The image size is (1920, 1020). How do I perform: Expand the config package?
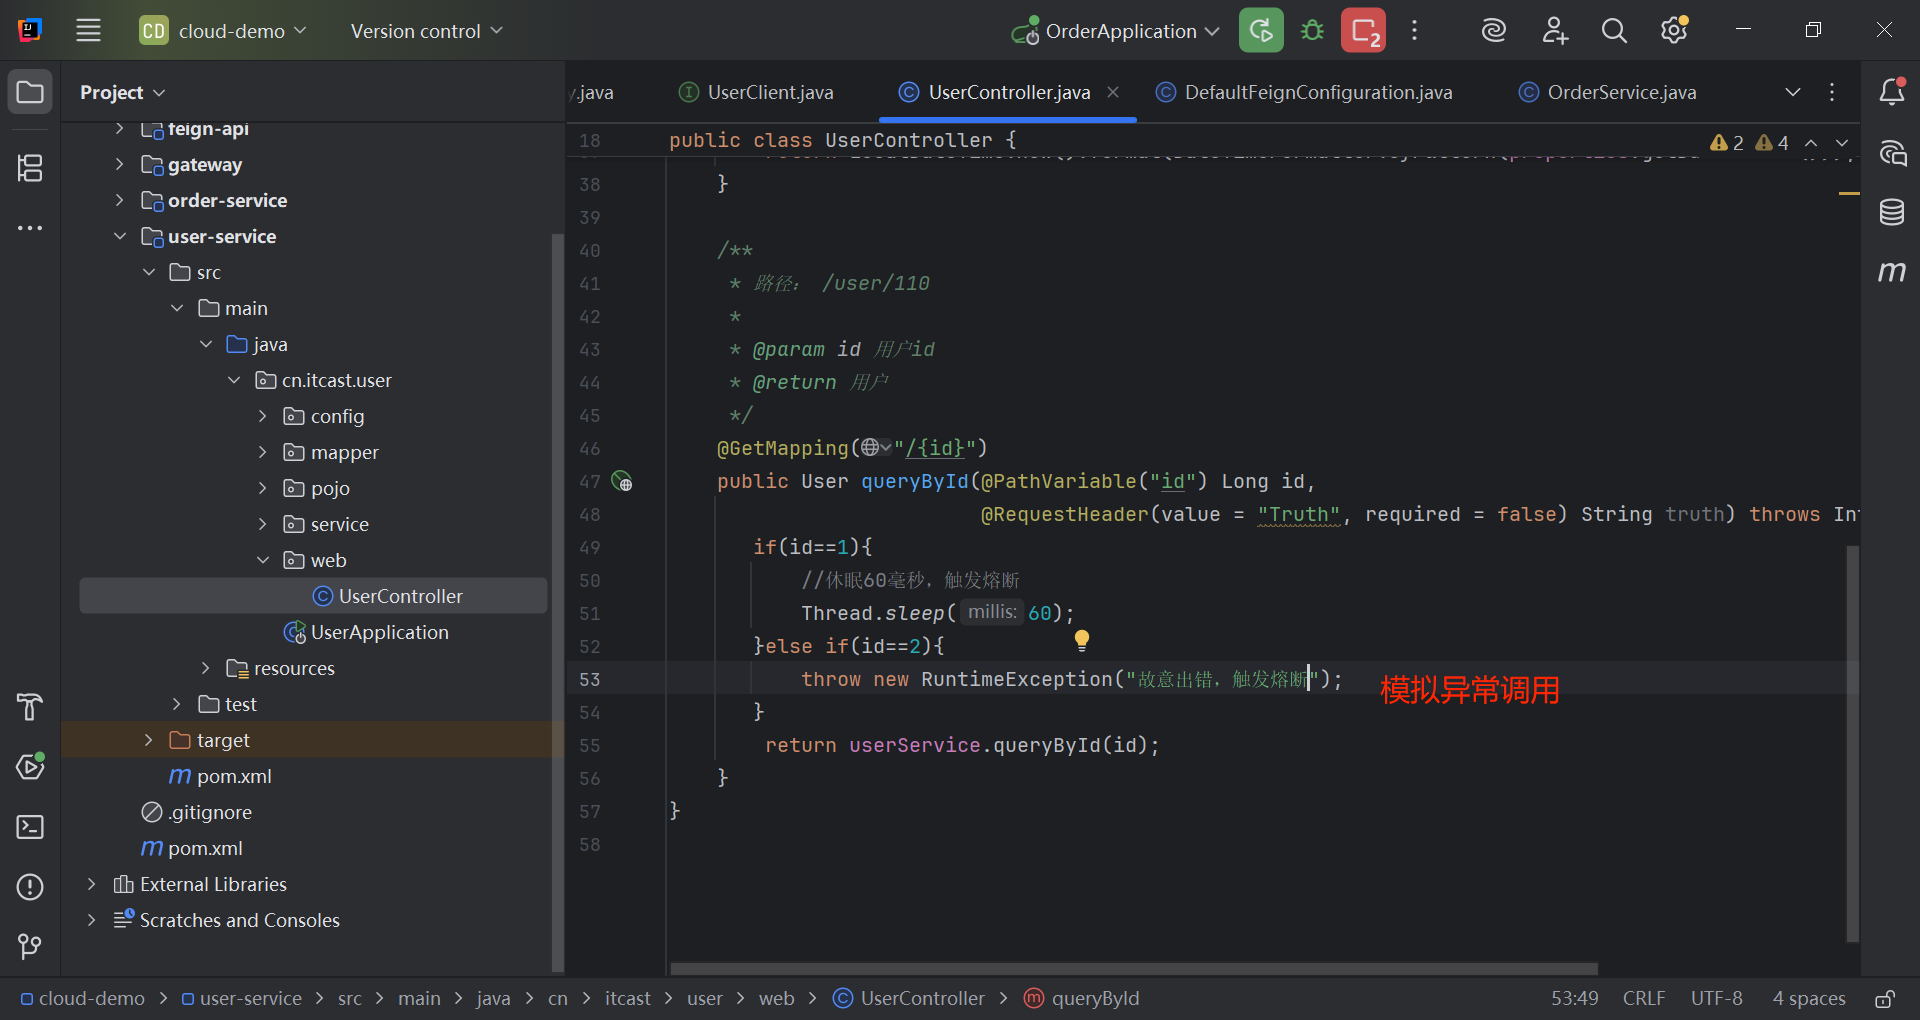pos(263,416)
